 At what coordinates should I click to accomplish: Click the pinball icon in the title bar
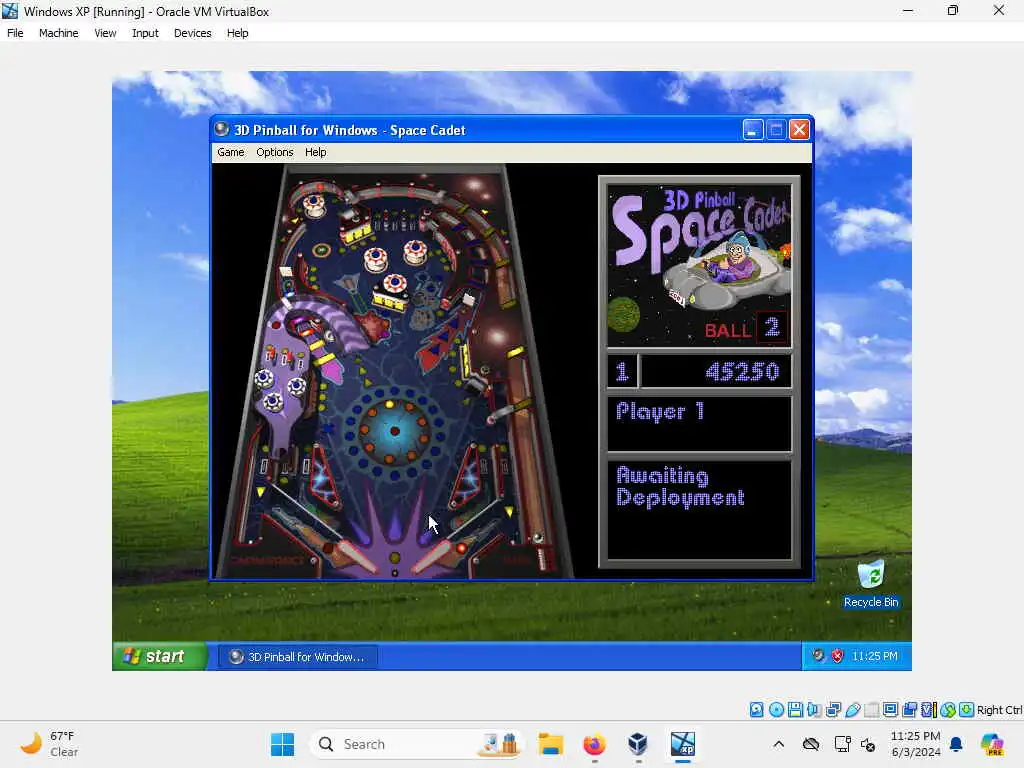222,129
